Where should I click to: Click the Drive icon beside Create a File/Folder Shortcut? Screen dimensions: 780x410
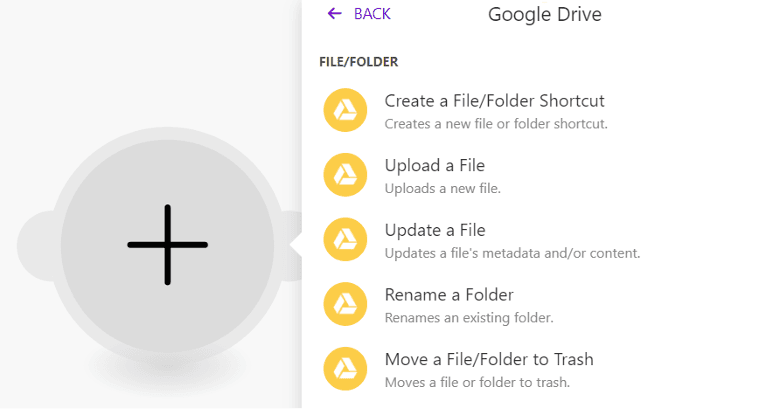coord(345,110)
